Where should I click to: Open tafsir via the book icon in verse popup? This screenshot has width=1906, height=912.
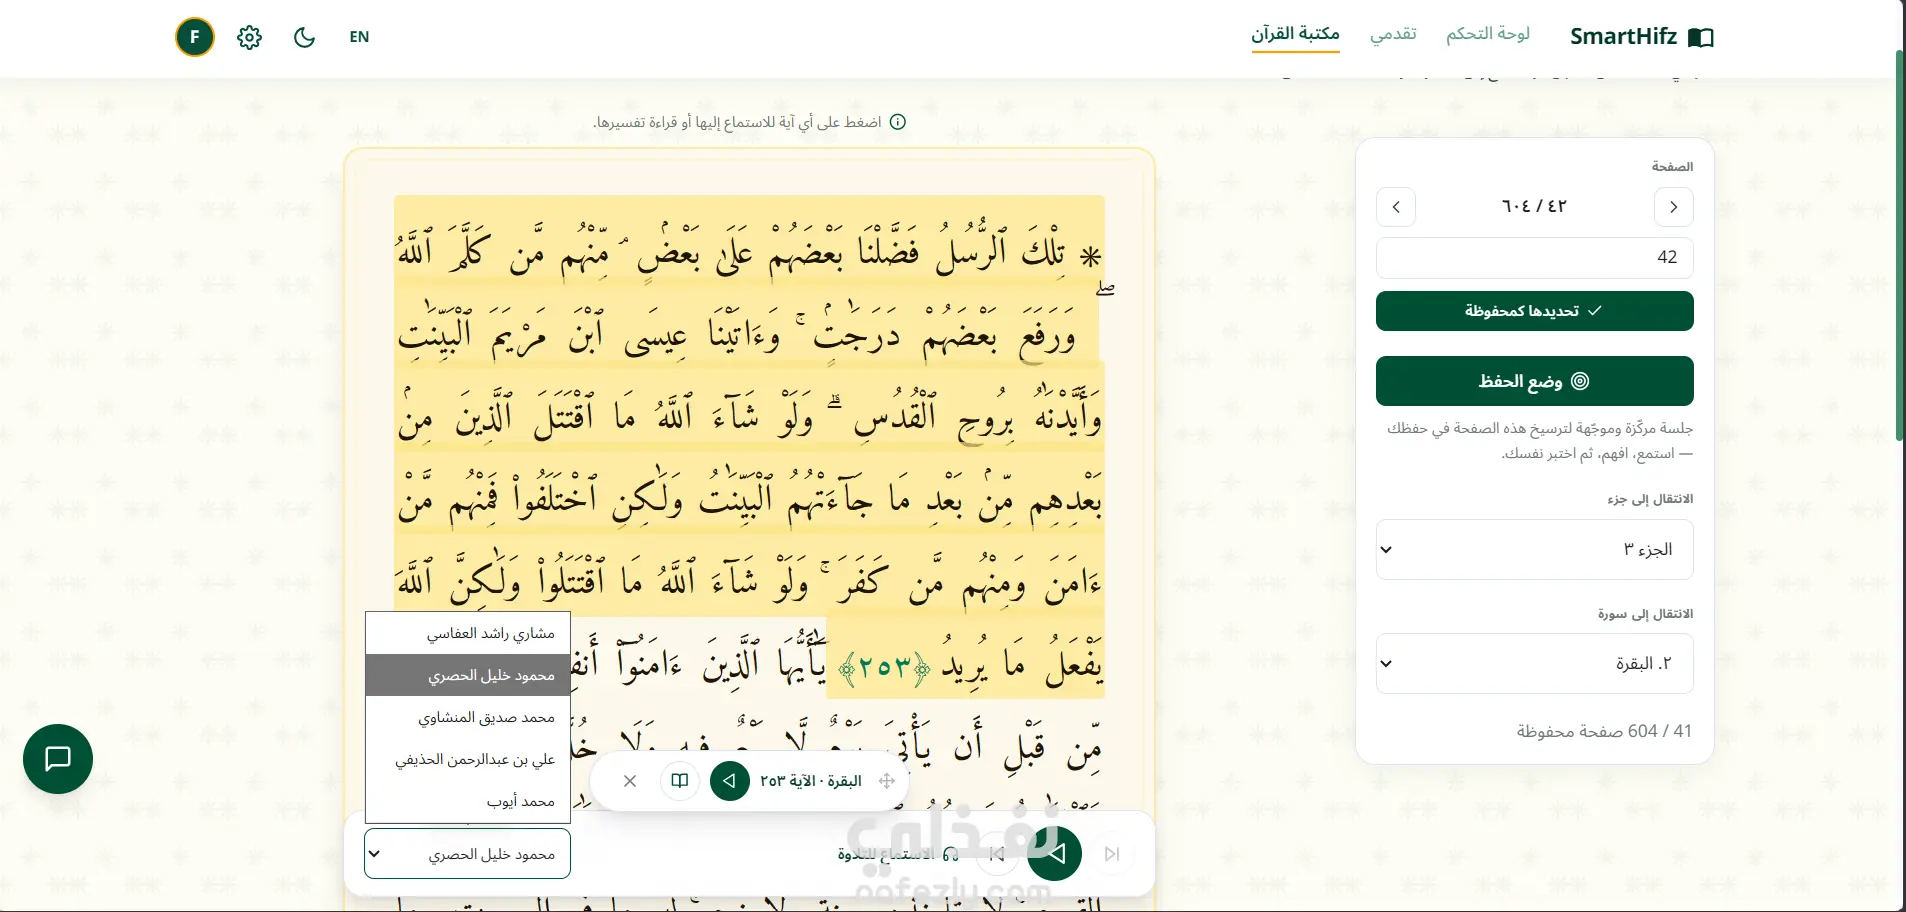pyautogui.click(x=680, y=781)
